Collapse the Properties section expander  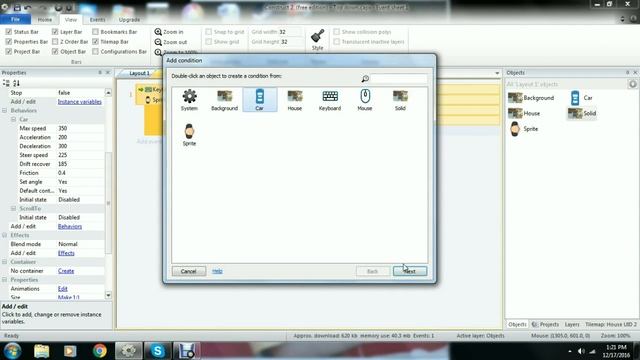pos(4,280)
